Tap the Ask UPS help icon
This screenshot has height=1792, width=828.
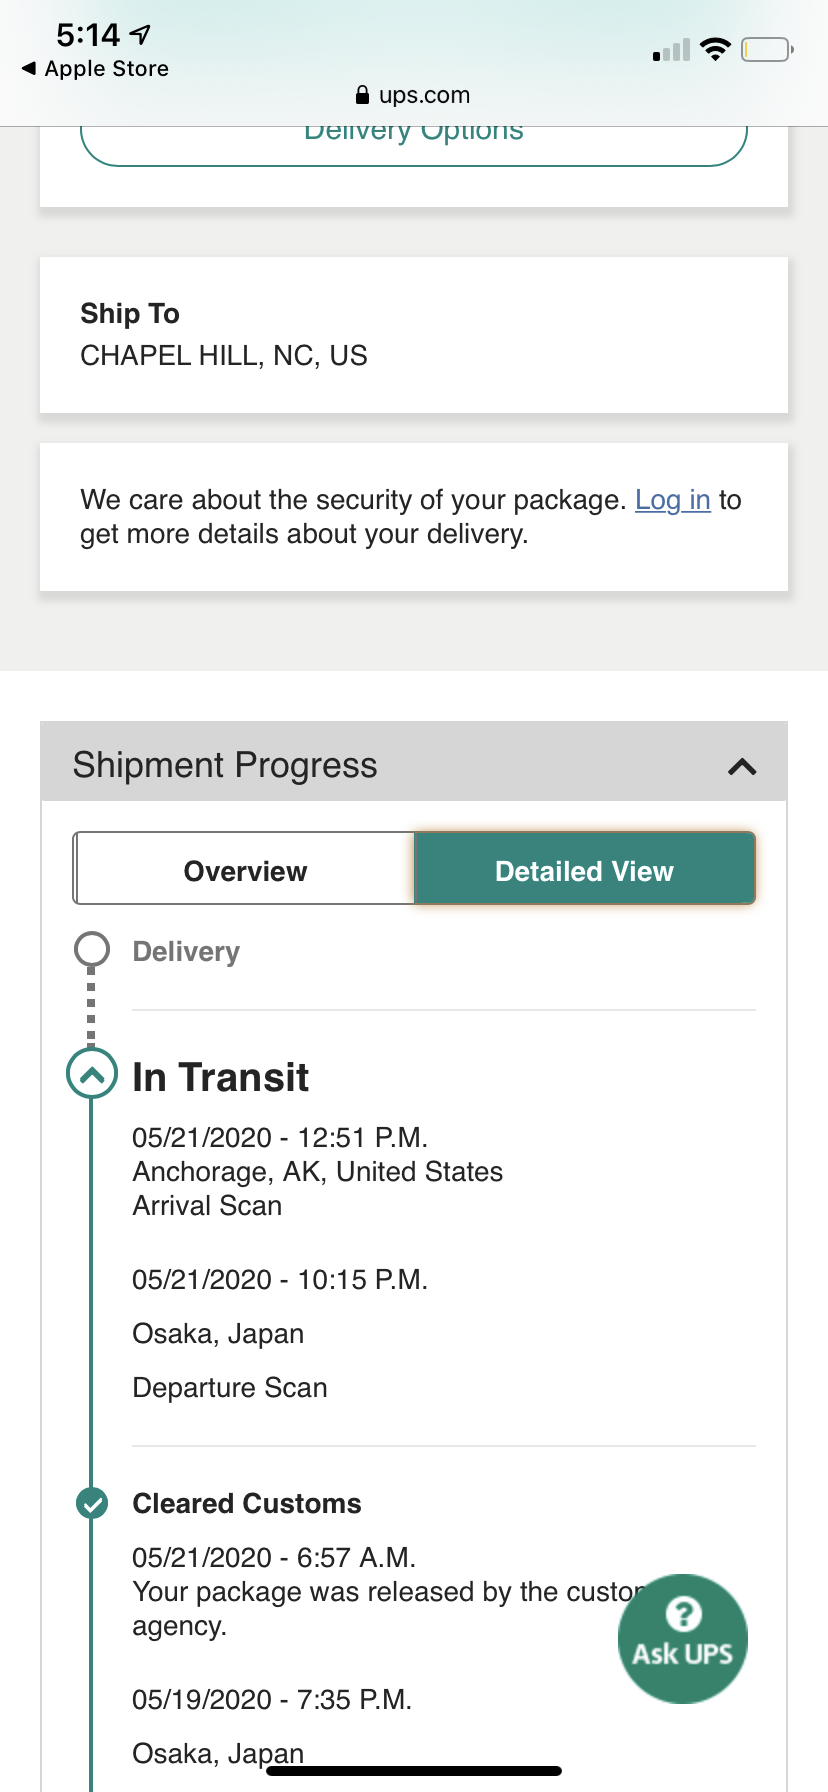click(683, 1638)
